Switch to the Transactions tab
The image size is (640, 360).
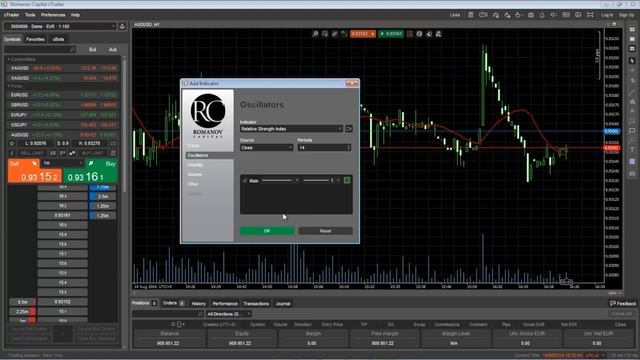tap(256, 303)
